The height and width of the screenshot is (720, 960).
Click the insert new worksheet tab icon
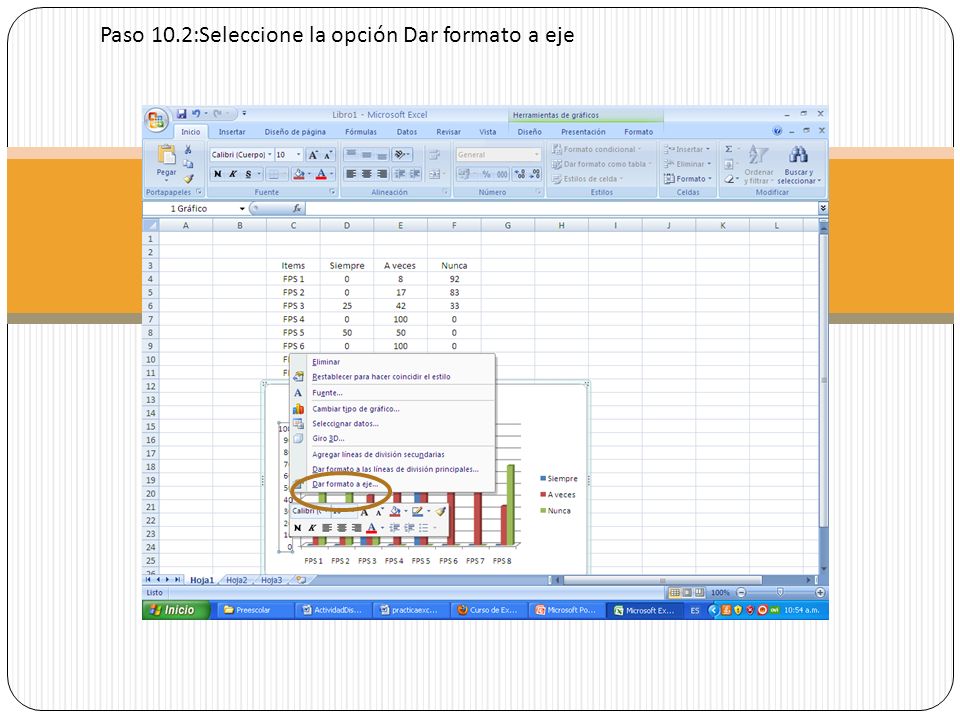pyautogui.click(x=301, y=580)
